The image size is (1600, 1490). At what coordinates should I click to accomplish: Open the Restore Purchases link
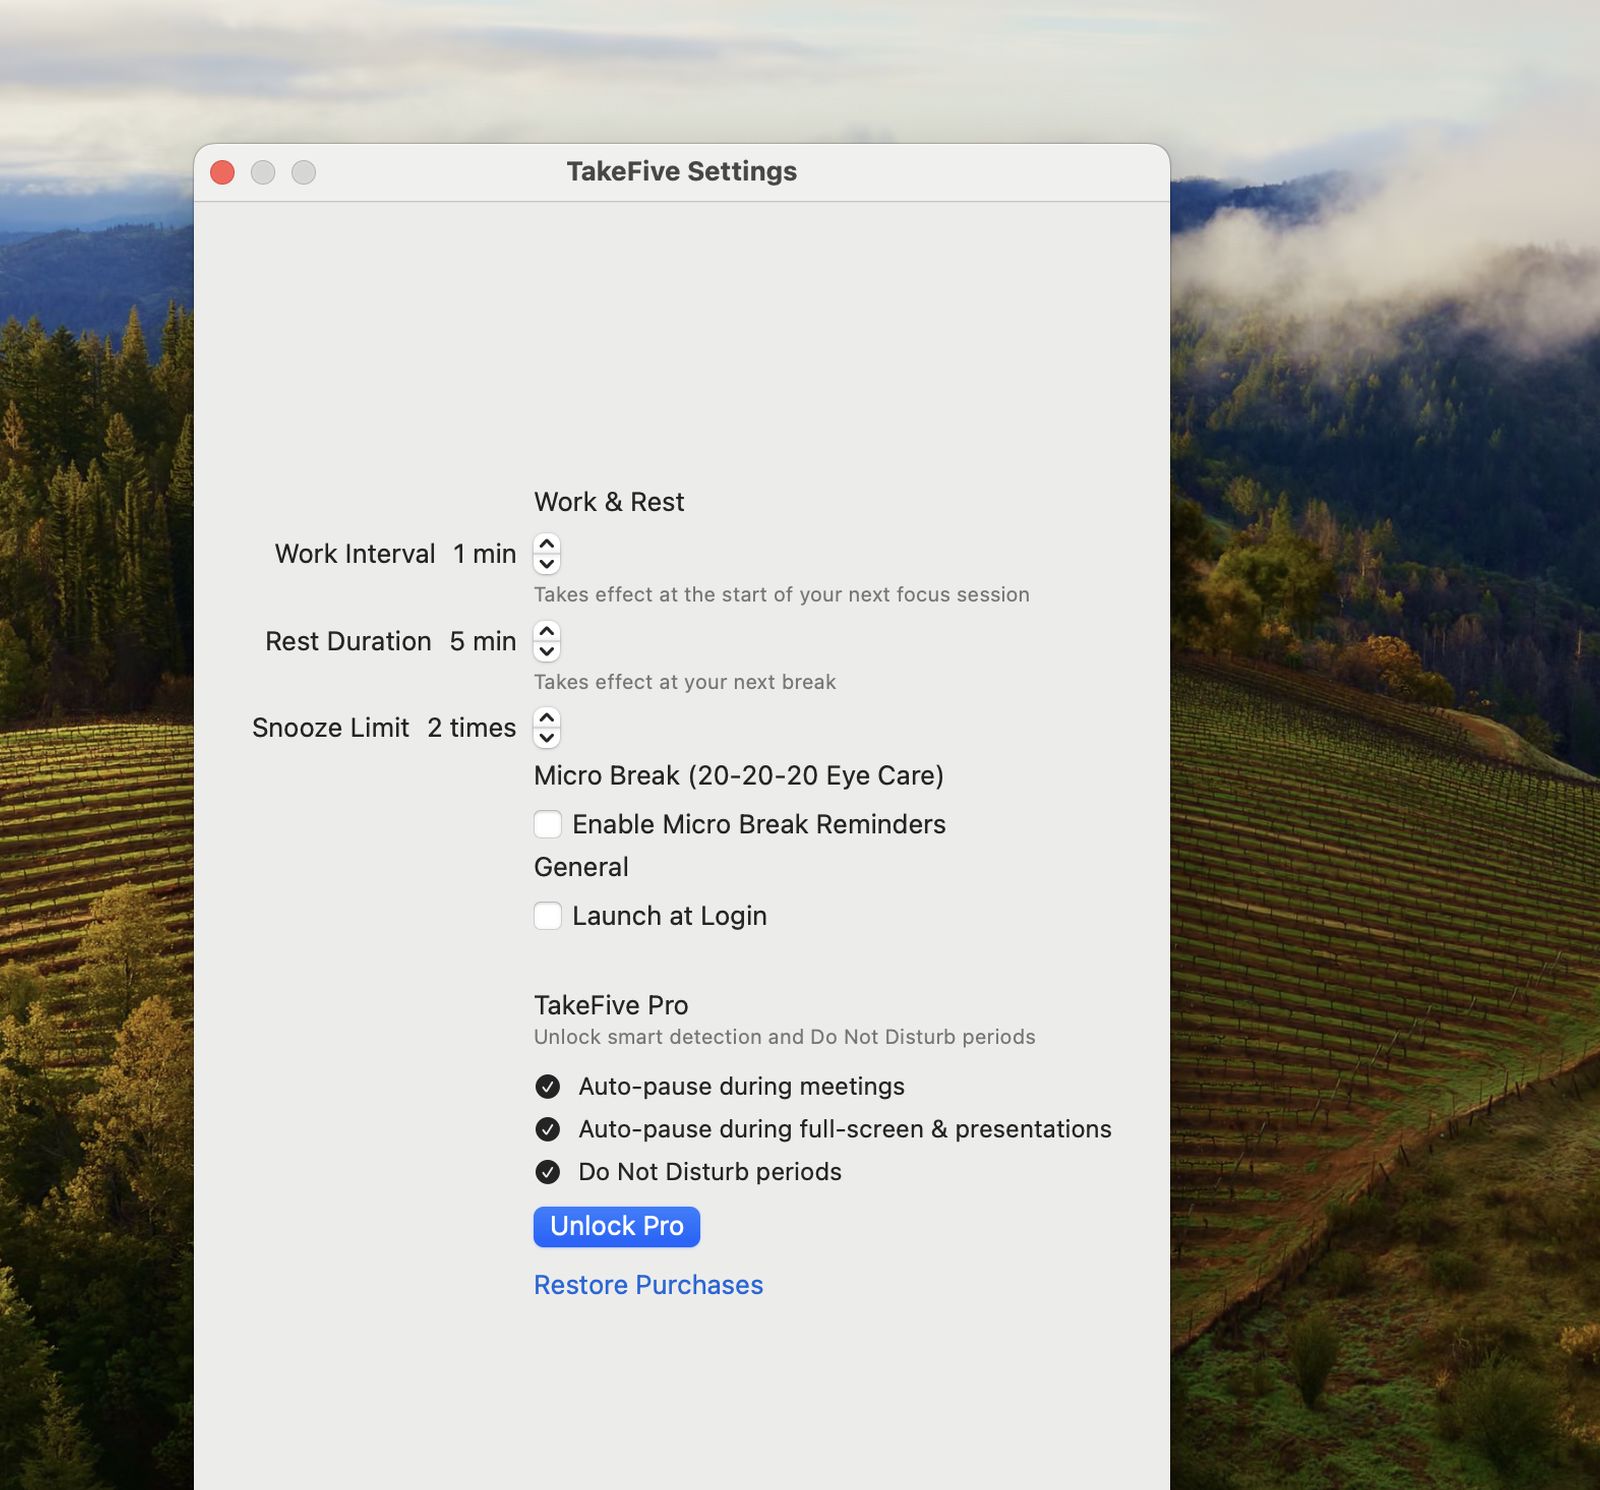[x=648, y=1285]
